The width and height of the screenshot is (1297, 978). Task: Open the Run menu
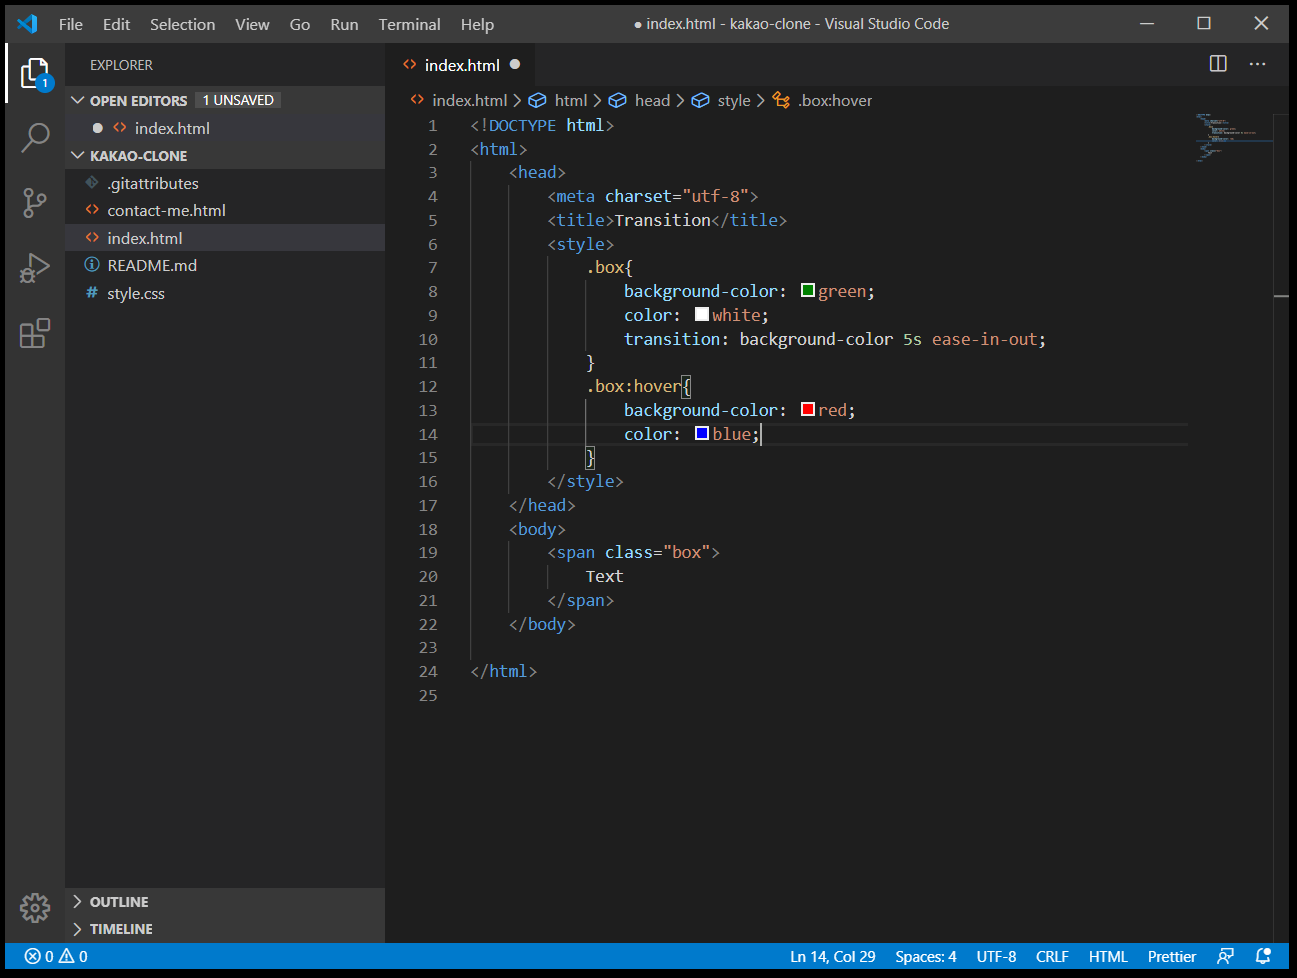[344, 24]
